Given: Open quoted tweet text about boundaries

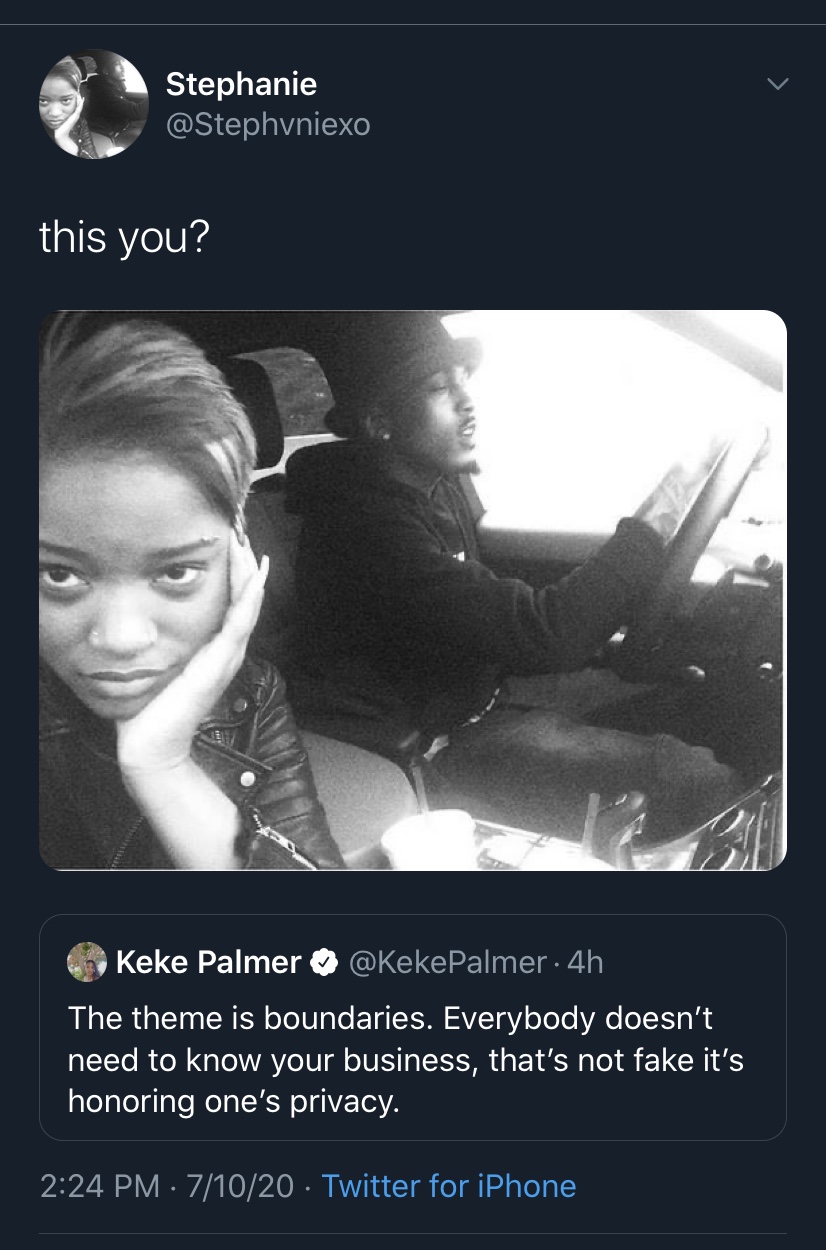Looking at the screenshot, I should [406, 1059].
